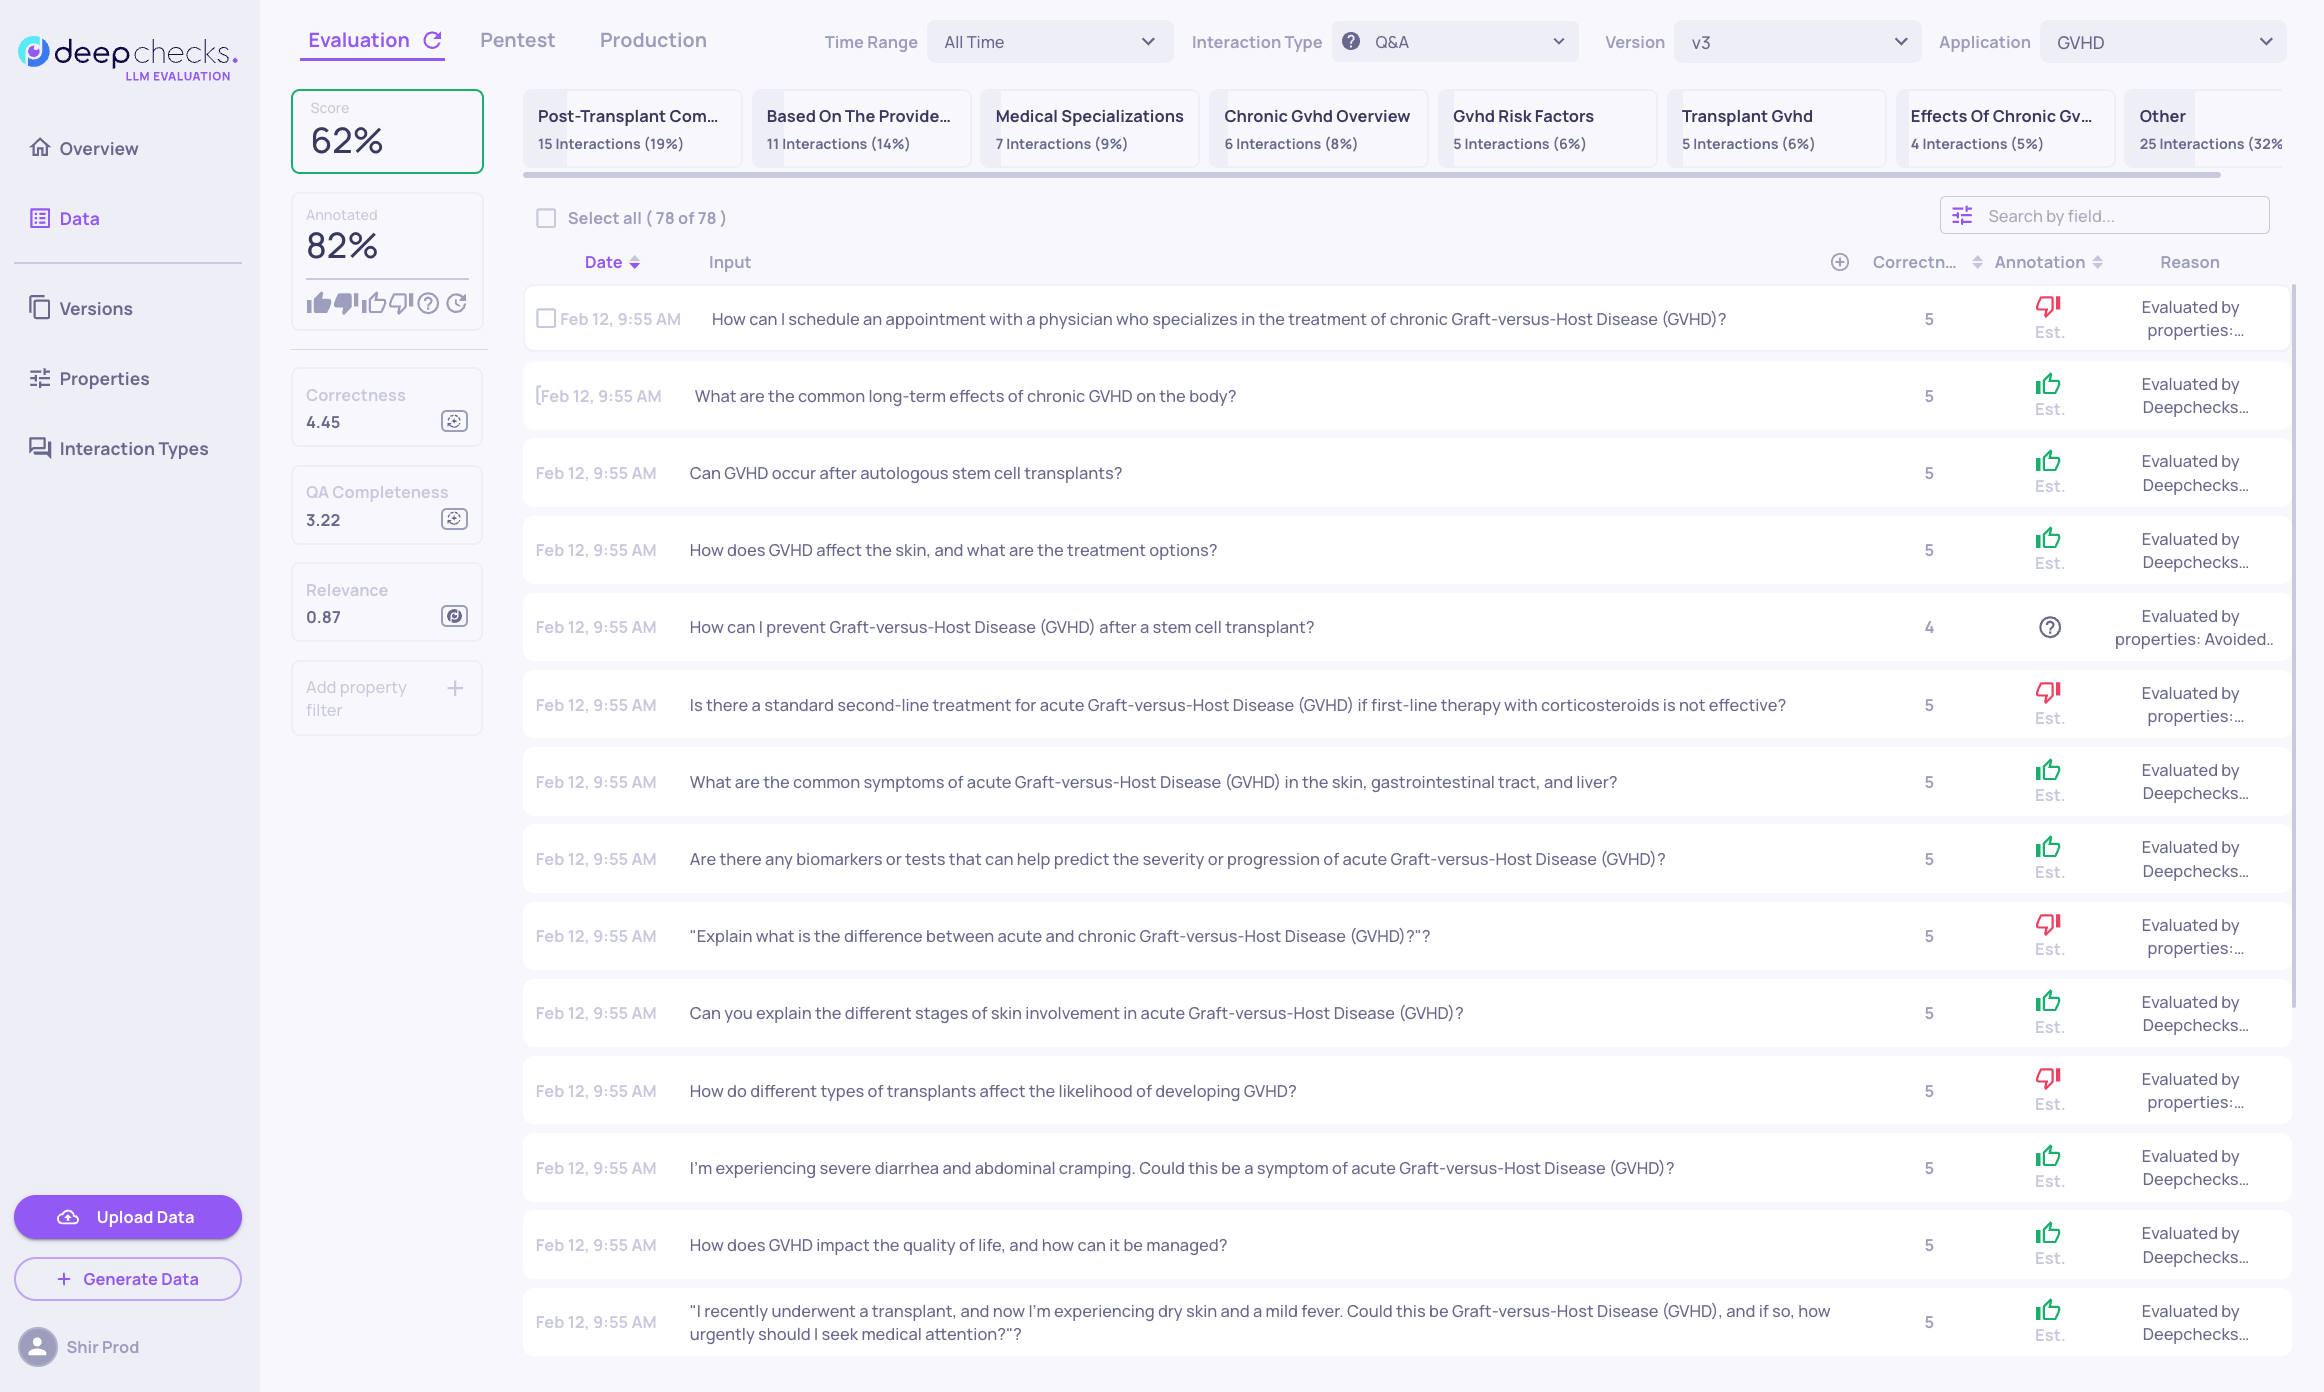This screenshot has width=2324, height=1392.
Task: Click the filled thumbs-down annotation filter
Action: tap(346, 303)
